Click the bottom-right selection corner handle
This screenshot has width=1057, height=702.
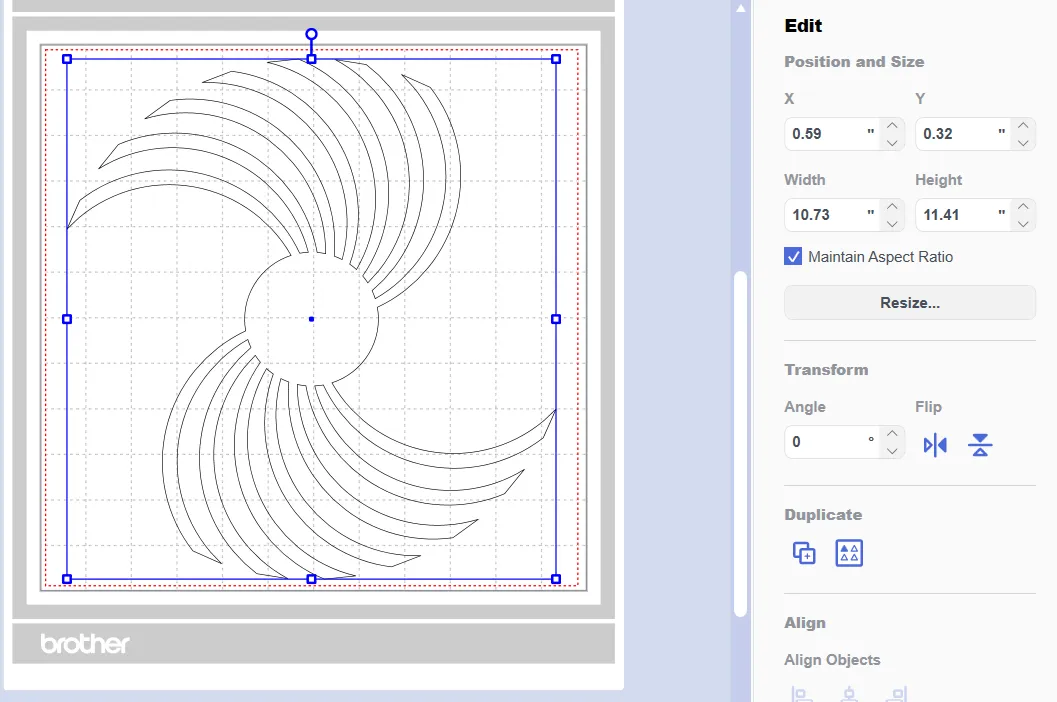pos(556,579)
